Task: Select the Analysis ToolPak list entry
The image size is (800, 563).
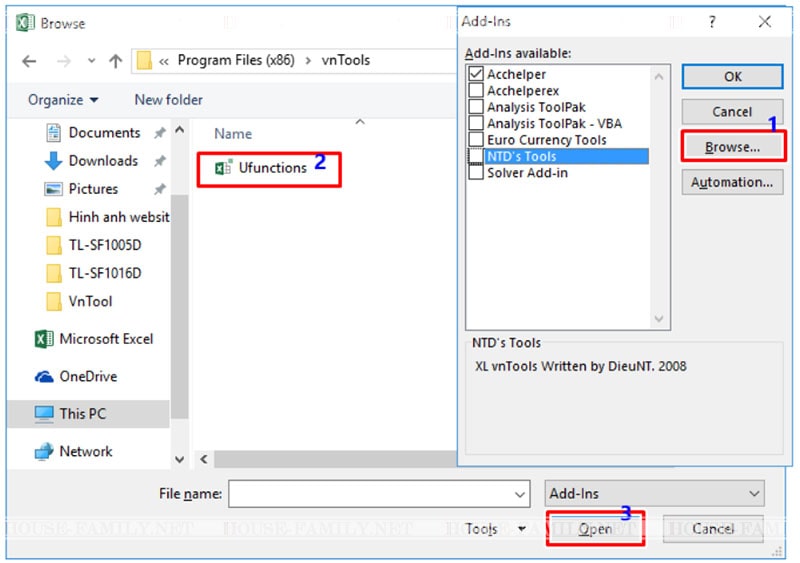Action: pos(536,107)
